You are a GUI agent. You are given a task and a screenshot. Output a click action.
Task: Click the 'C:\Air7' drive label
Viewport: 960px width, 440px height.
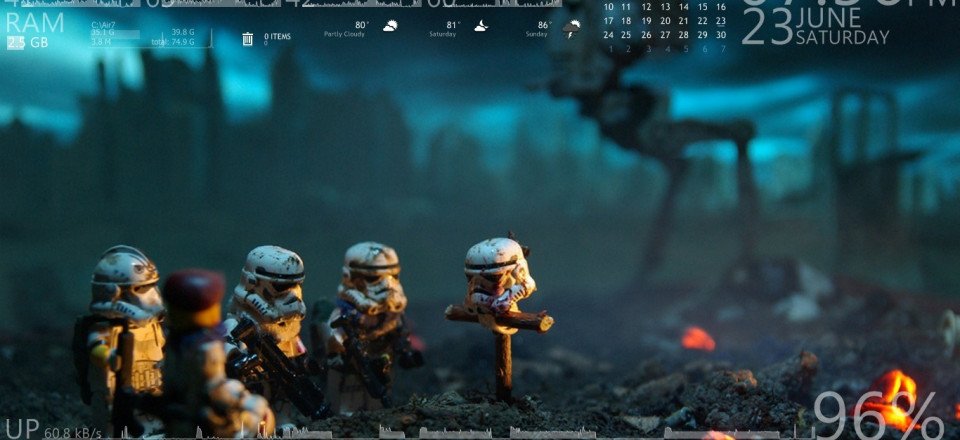103,25
